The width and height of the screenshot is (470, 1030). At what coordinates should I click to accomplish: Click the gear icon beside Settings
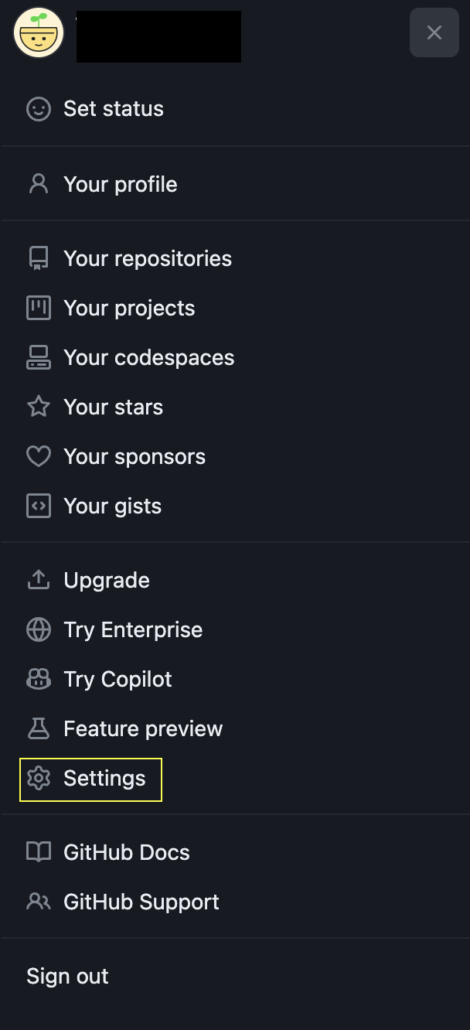click(38, 778)
